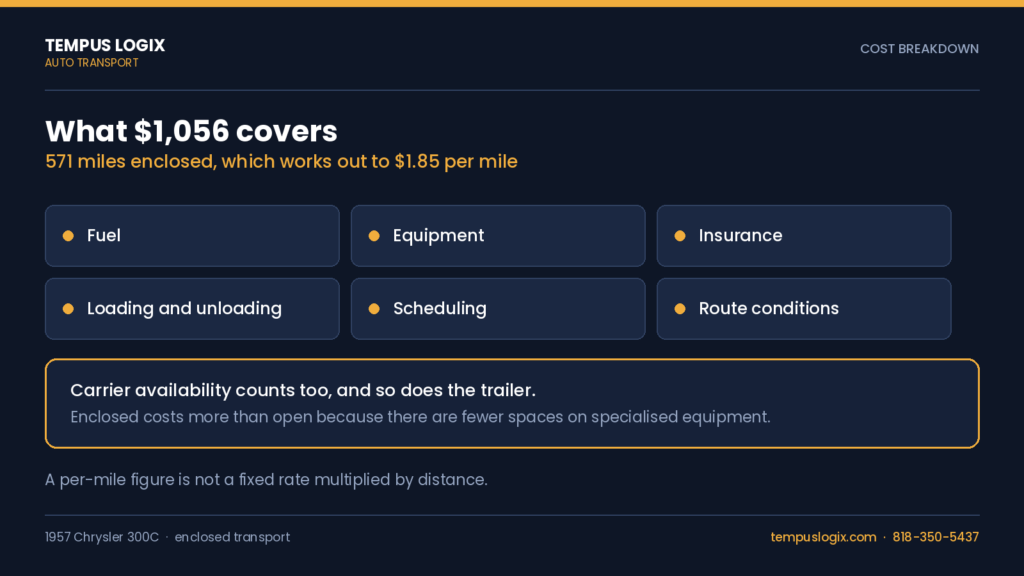
Task: Click the $1.85 per mile subtitle
Action: point(456,161)
